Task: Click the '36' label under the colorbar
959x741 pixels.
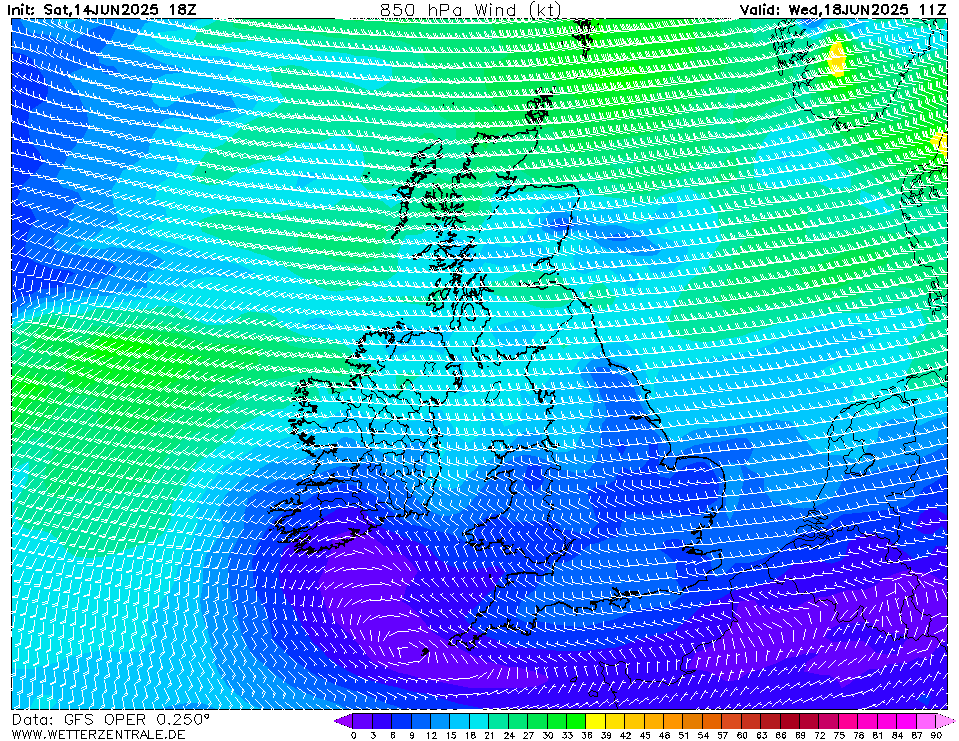Action: 587,735
